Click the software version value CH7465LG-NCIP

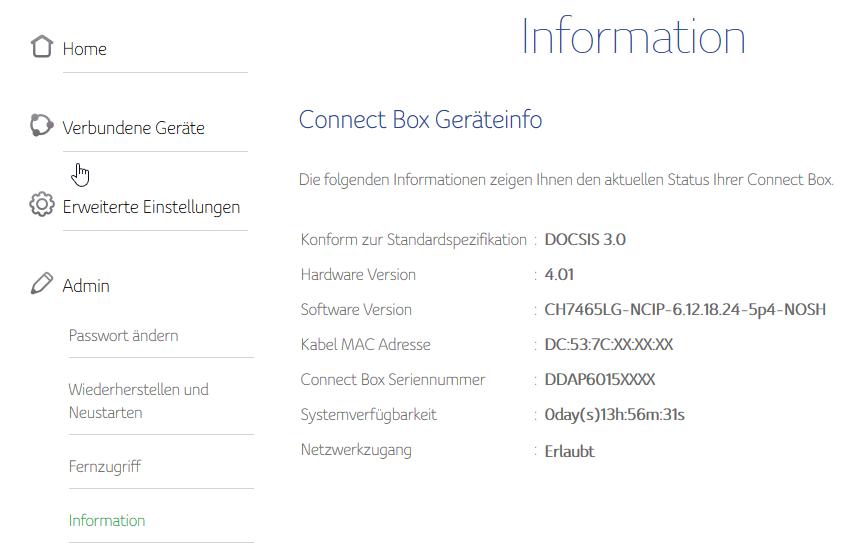(x=685, y=310)
